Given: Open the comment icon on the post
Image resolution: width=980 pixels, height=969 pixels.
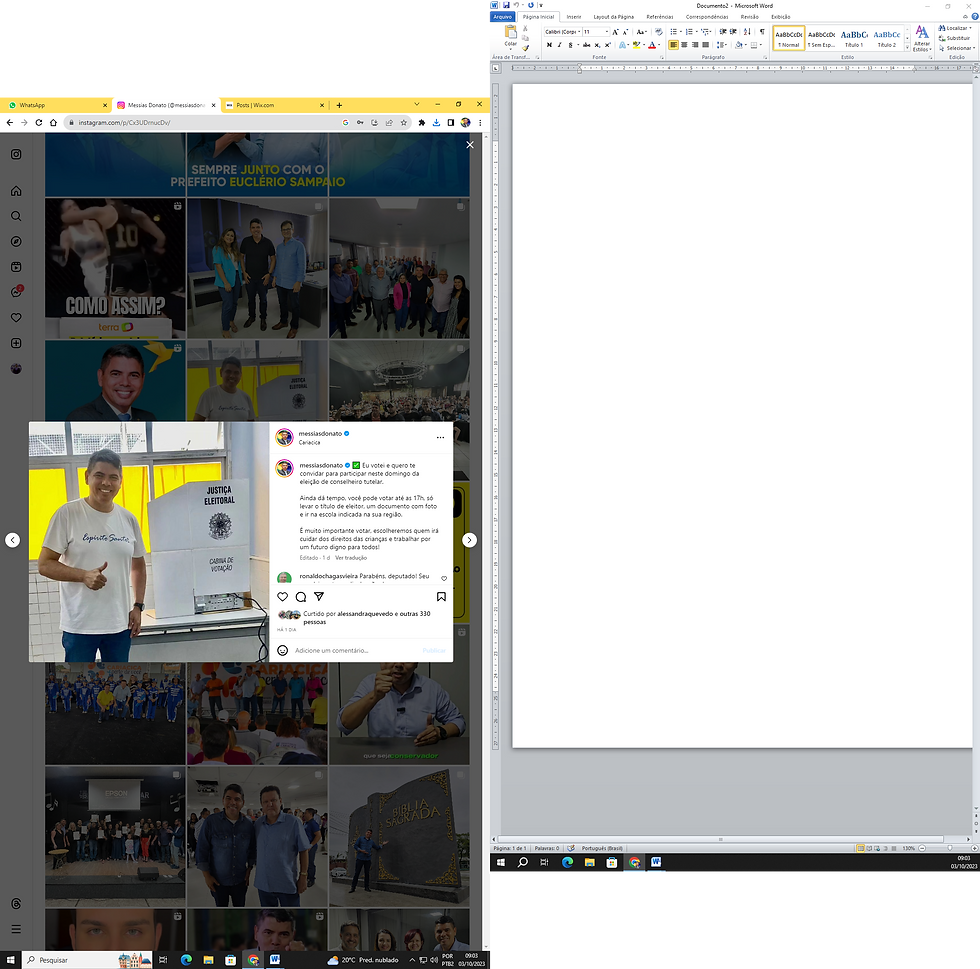Looking at the screenshot, I should coord(301,596).
